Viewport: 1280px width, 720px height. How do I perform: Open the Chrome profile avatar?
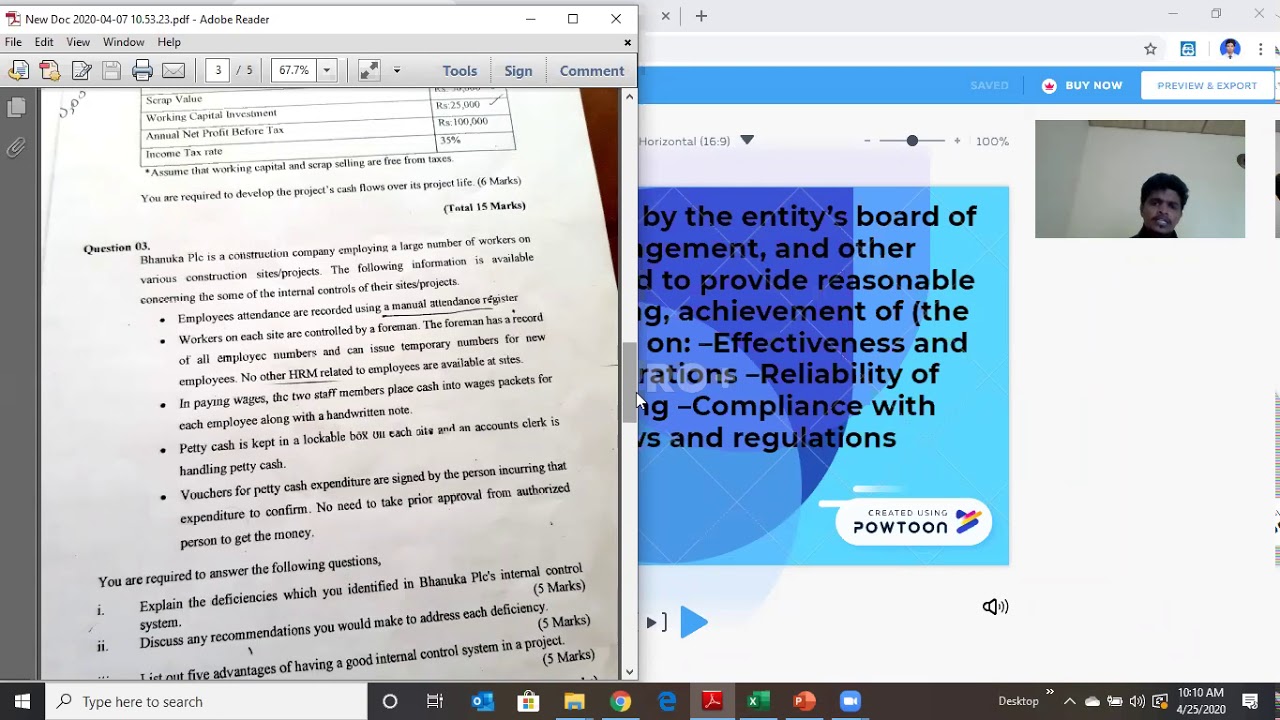pyautogui.click(x=1231, y=49)
